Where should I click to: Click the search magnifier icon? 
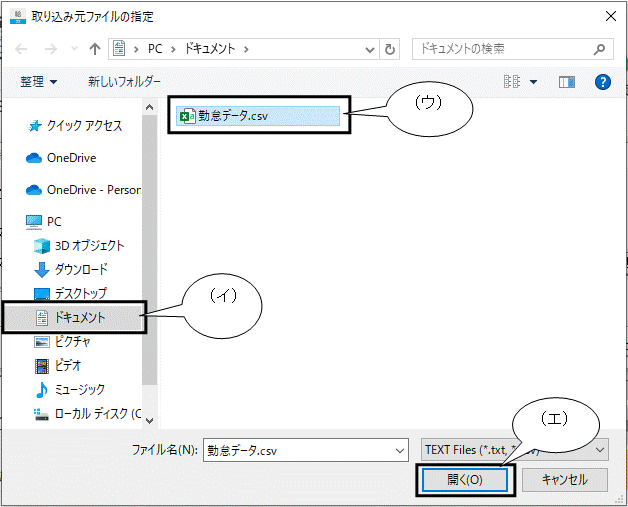[x=600, y=49]
